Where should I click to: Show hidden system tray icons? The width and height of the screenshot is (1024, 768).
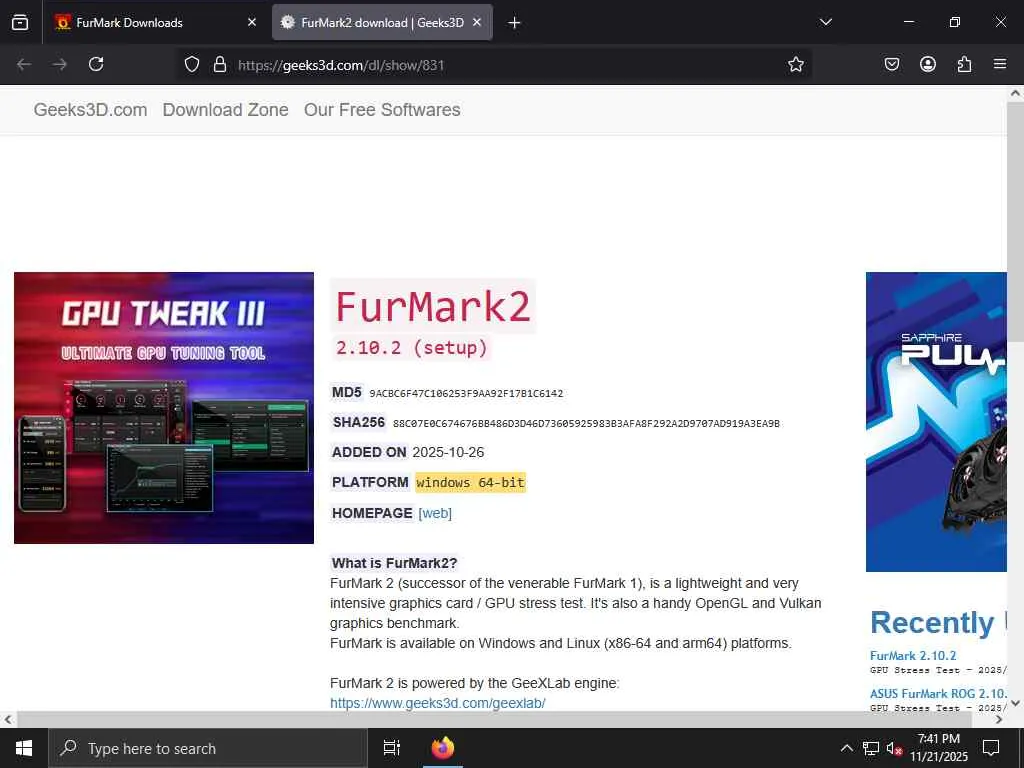pos(846,748)
